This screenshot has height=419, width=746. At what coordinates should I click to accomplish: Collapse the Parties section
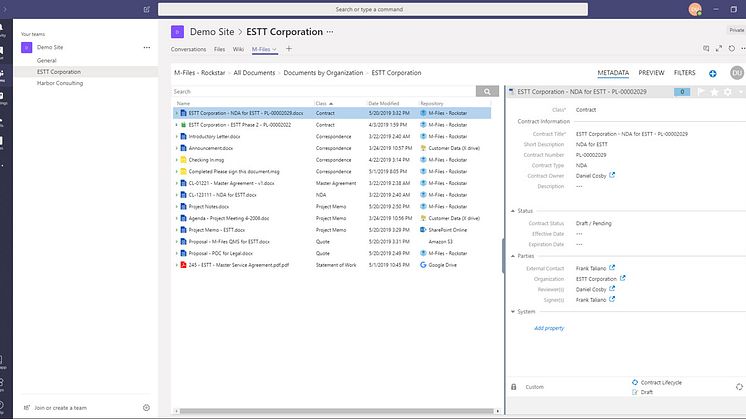[512, 256]
